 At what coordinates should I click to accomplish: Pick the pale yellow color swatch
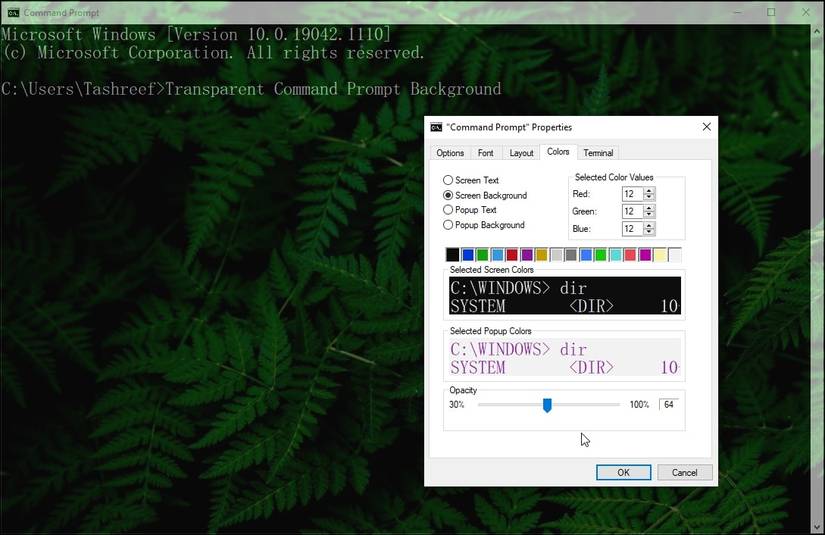660,255
